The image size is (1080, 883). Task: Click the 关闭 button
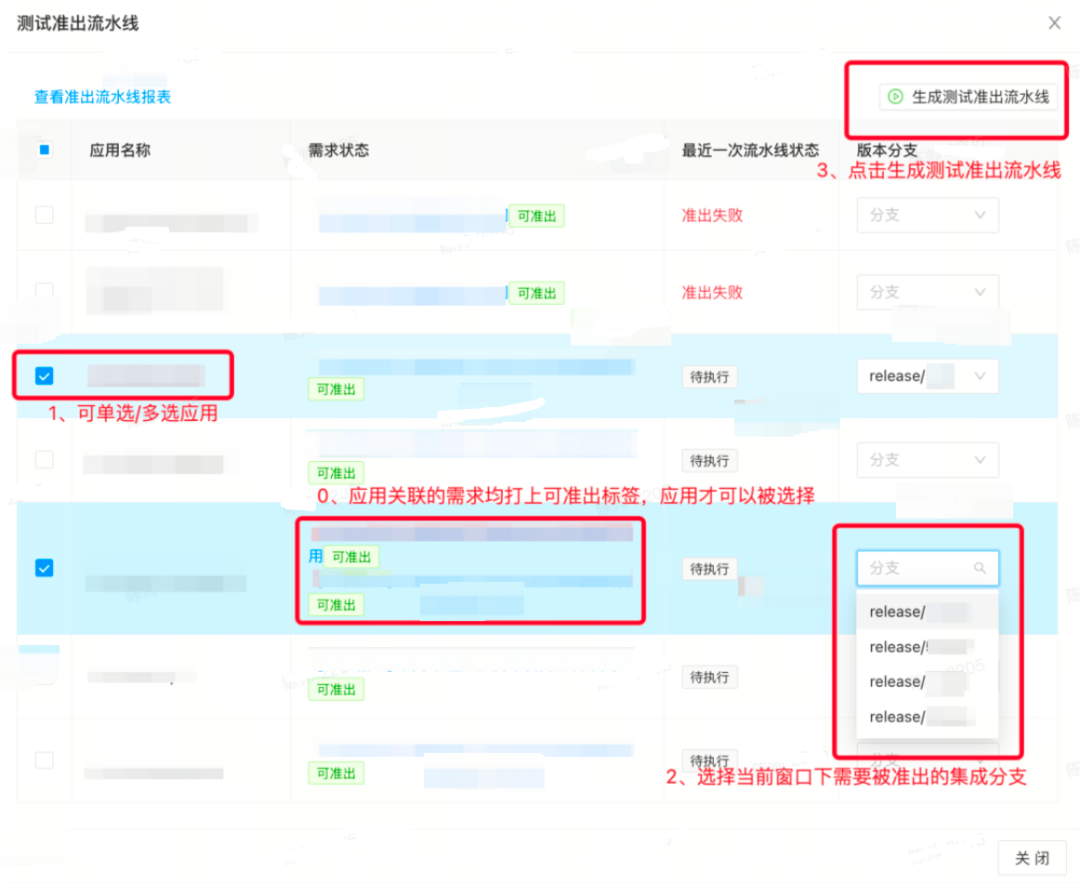click(x=1032, y=858)
